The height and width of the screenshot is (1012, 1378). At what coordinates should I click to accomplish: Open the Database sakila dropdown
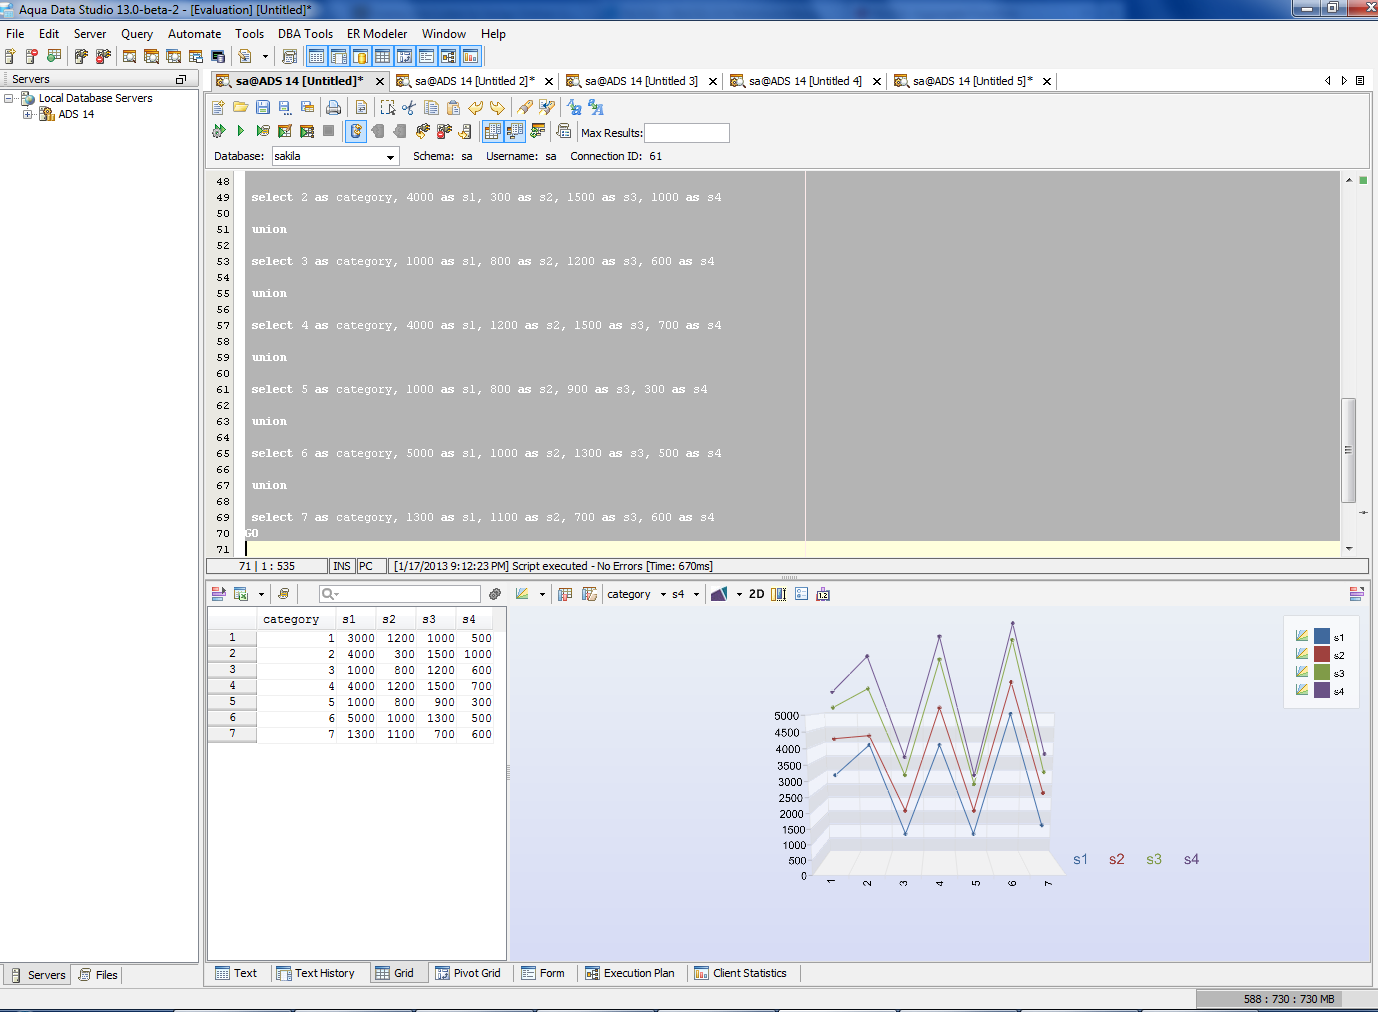(390, 157)
